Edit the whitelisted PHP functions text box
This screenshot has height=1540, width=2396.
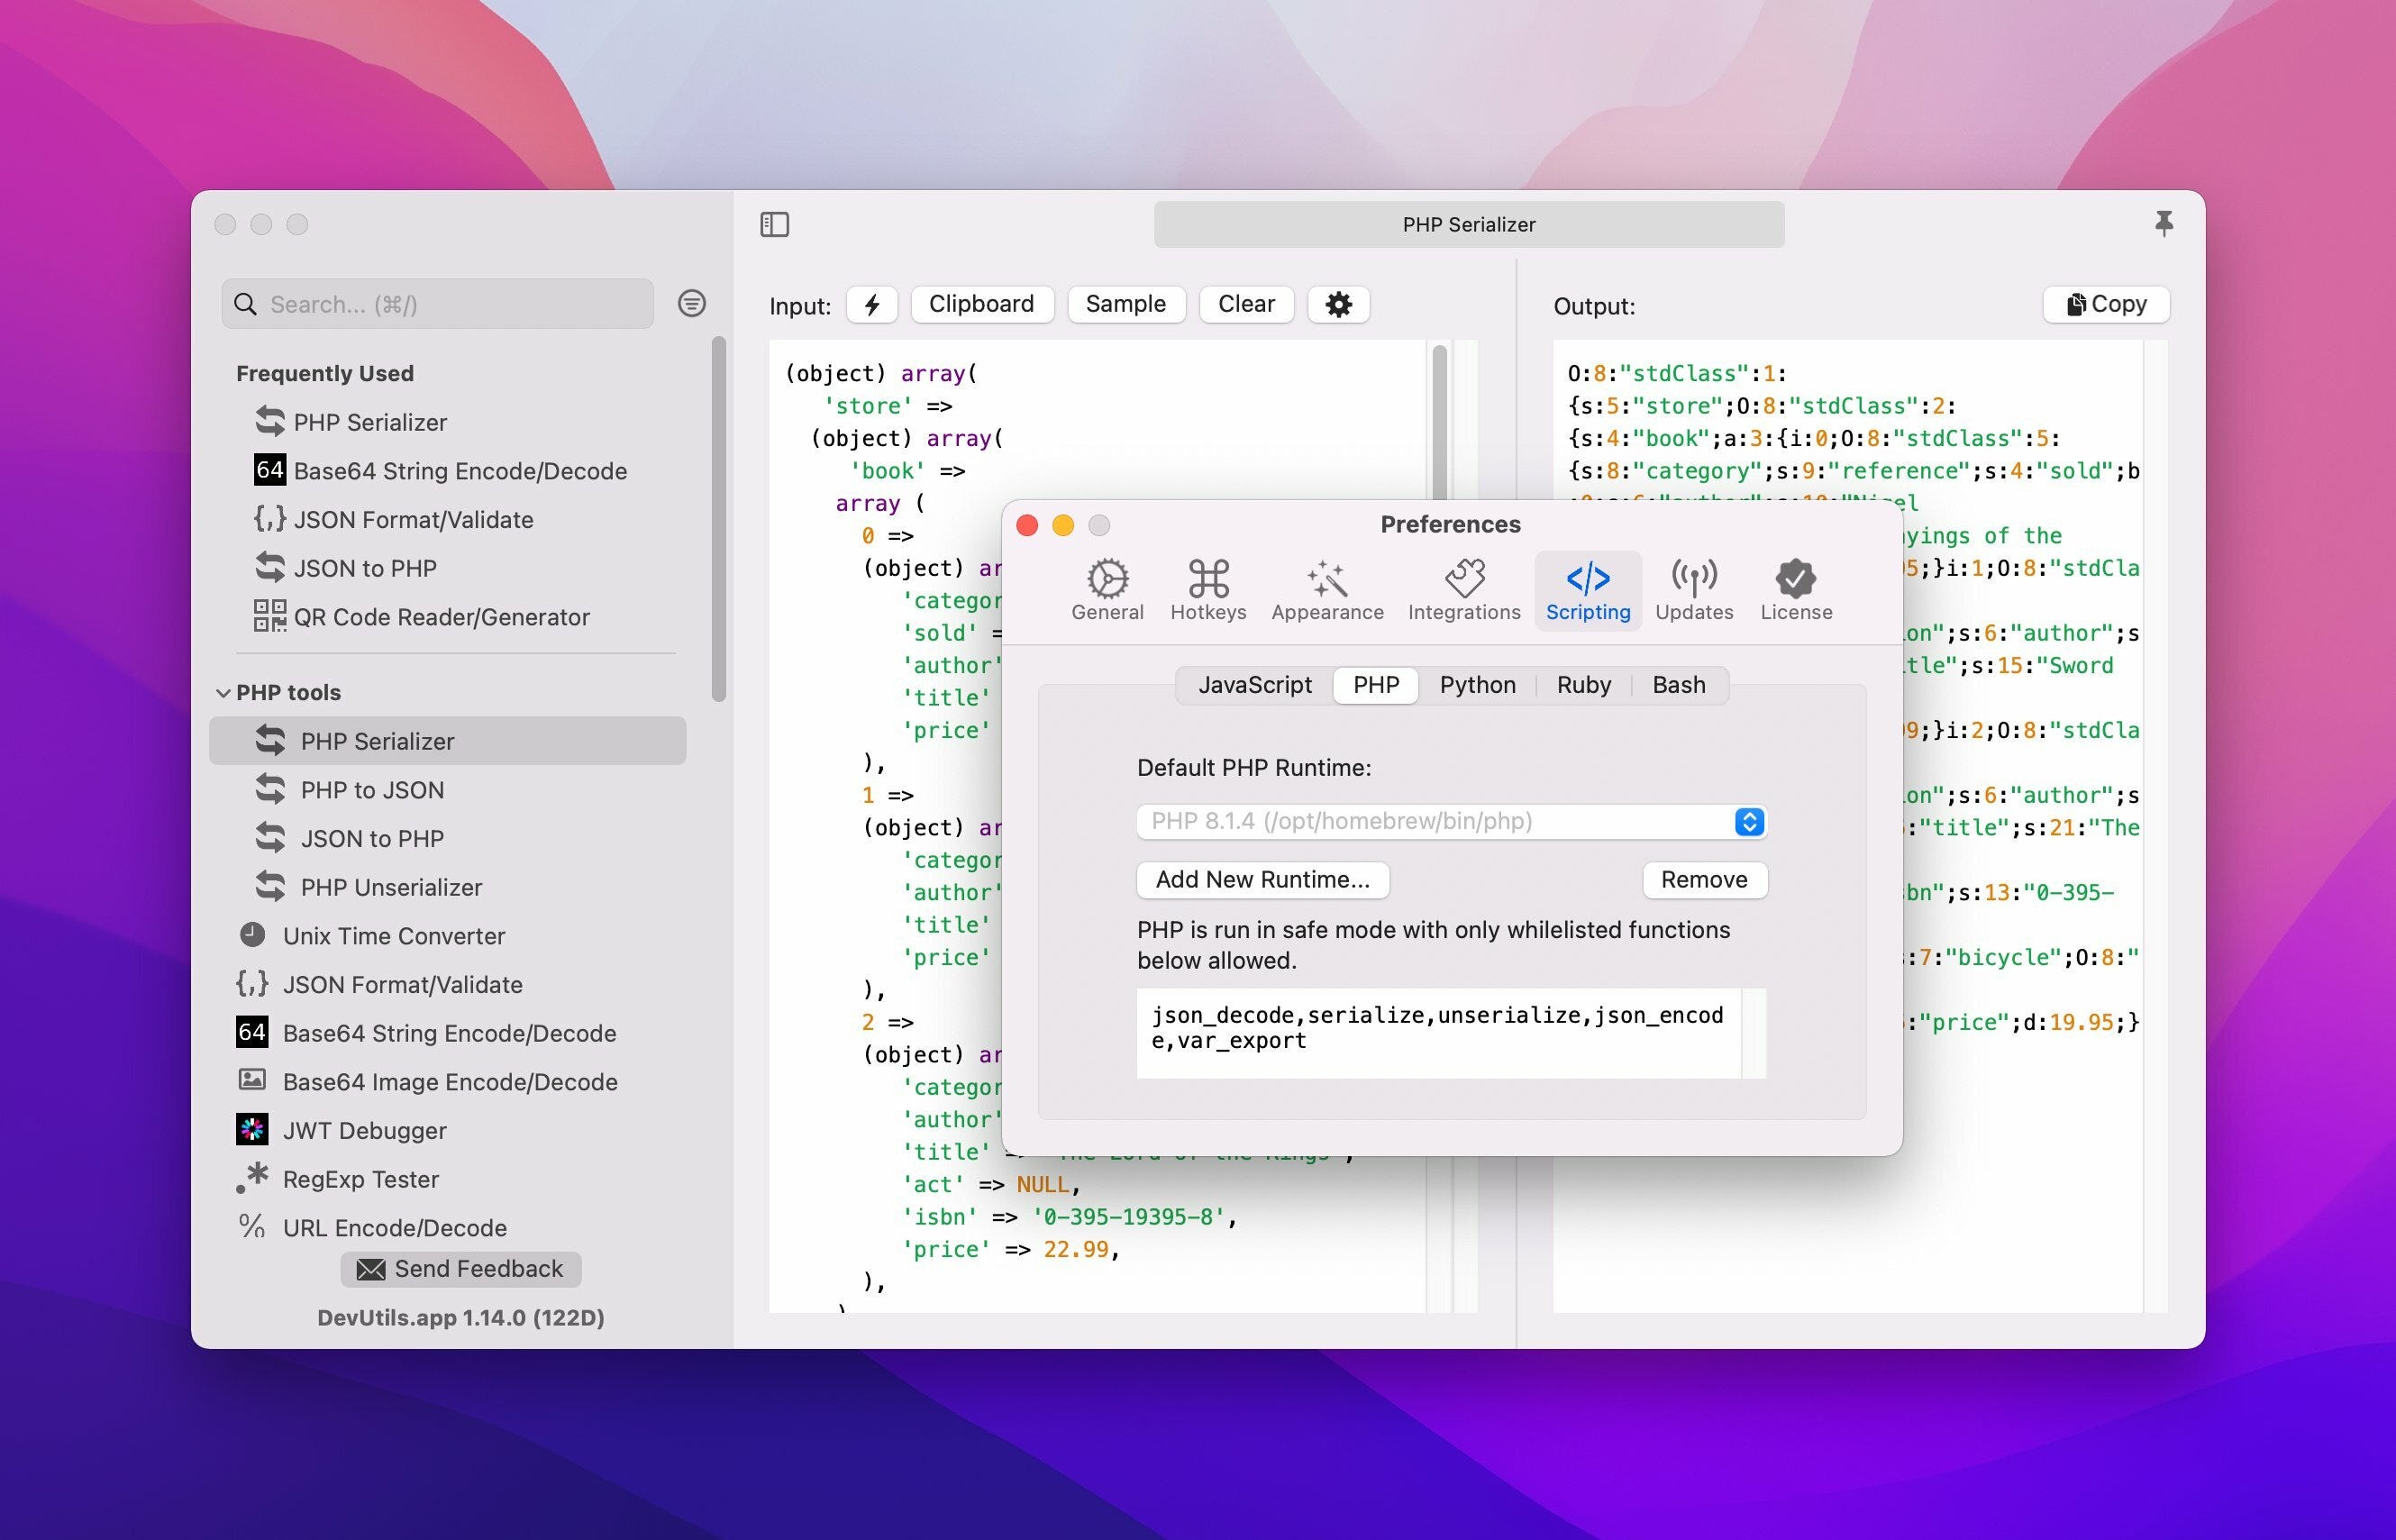[x=1439, y=1033]
